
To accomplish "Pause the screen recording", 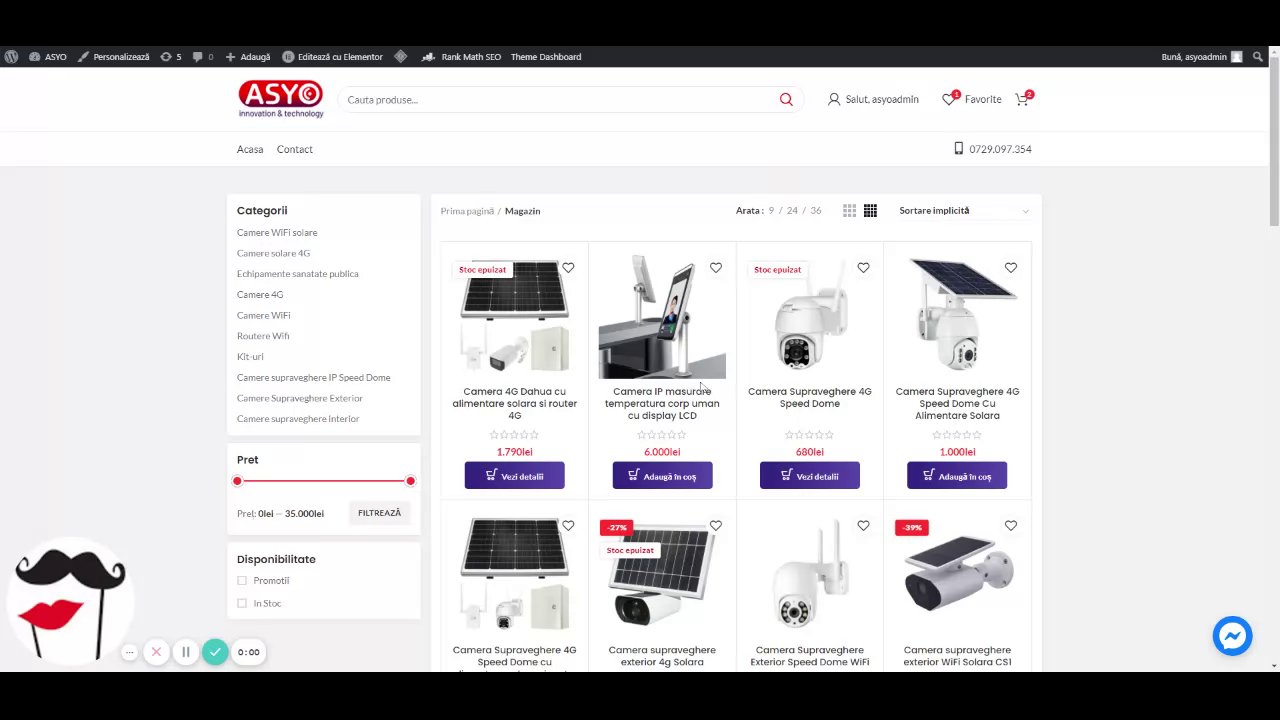I will pos(185,652).
